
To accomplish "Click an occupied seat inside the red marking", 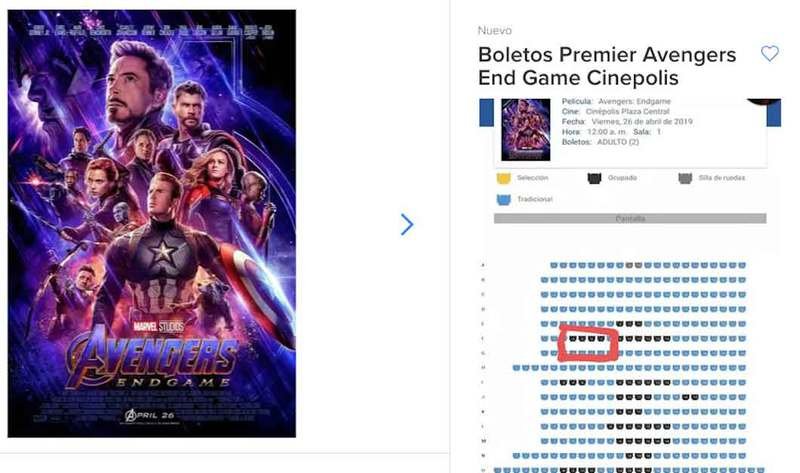I will click(582, 338).
